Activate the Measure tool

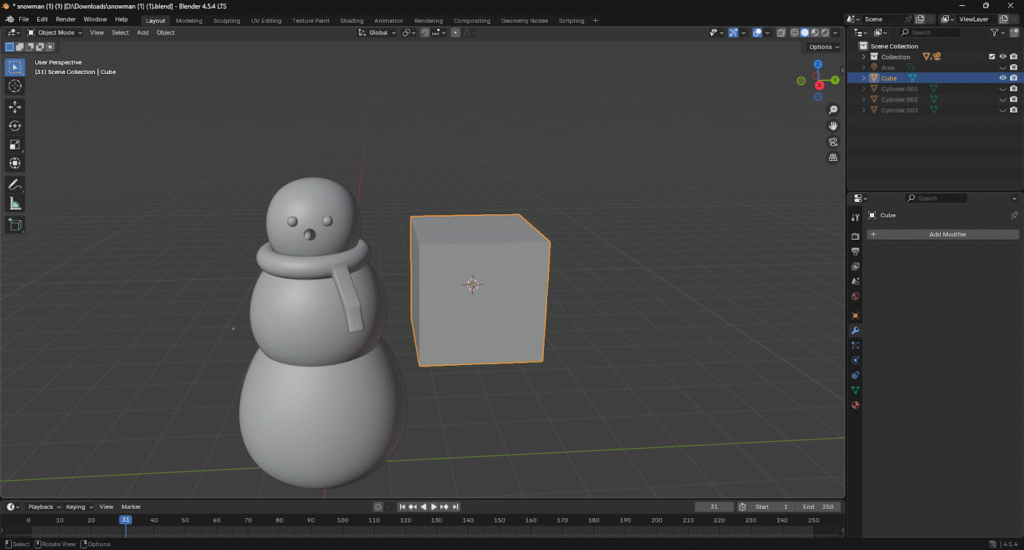click(x=15, y=204)
